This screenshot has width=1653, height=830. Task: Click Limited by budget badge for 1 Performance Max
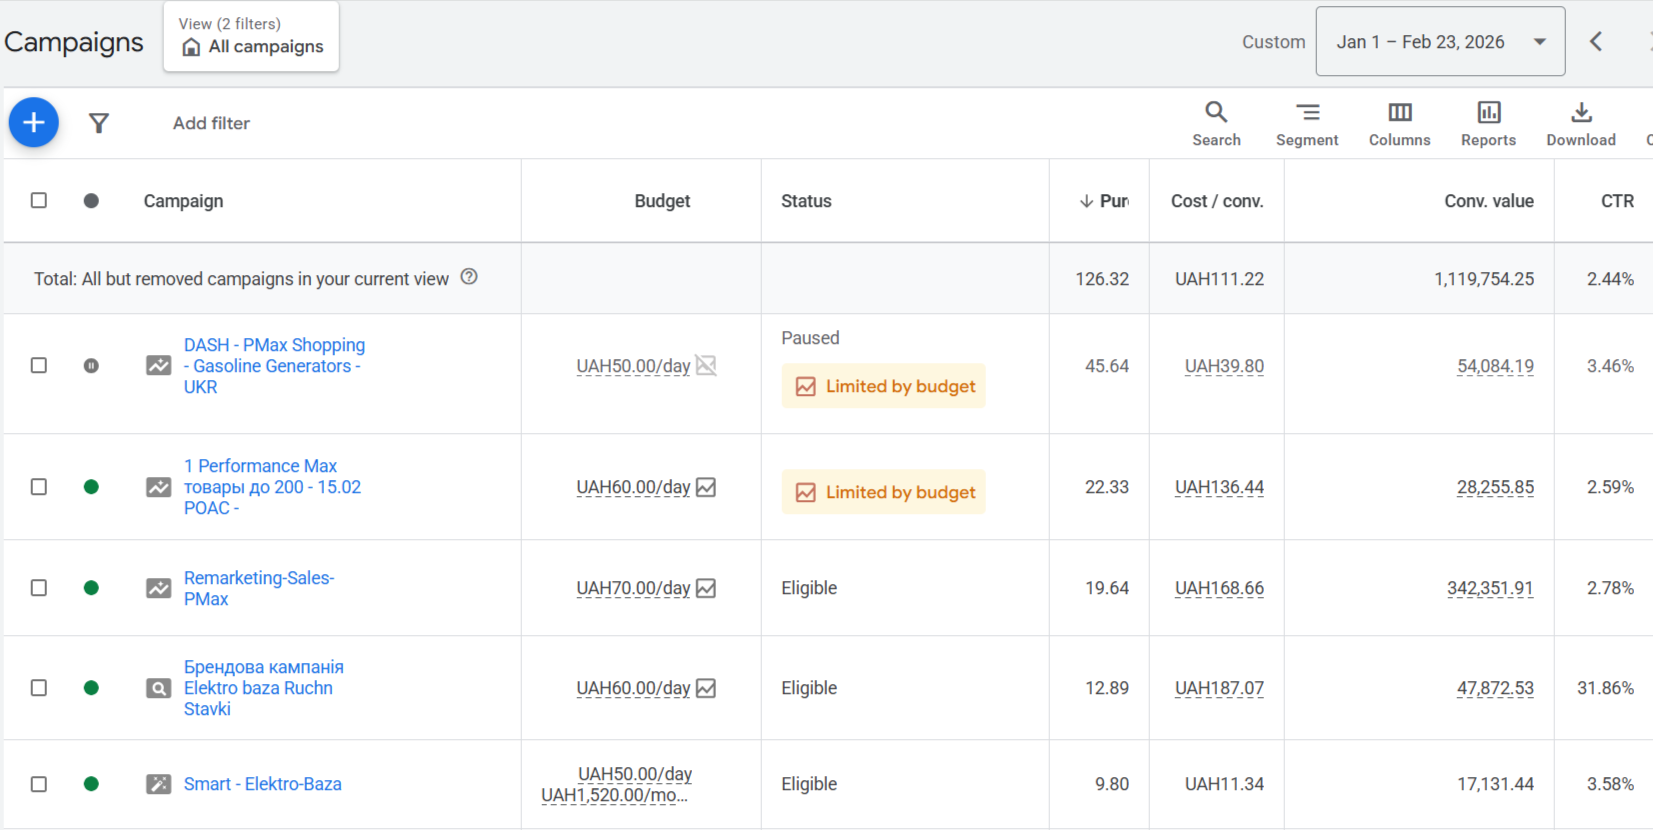(x=884, y=492)
